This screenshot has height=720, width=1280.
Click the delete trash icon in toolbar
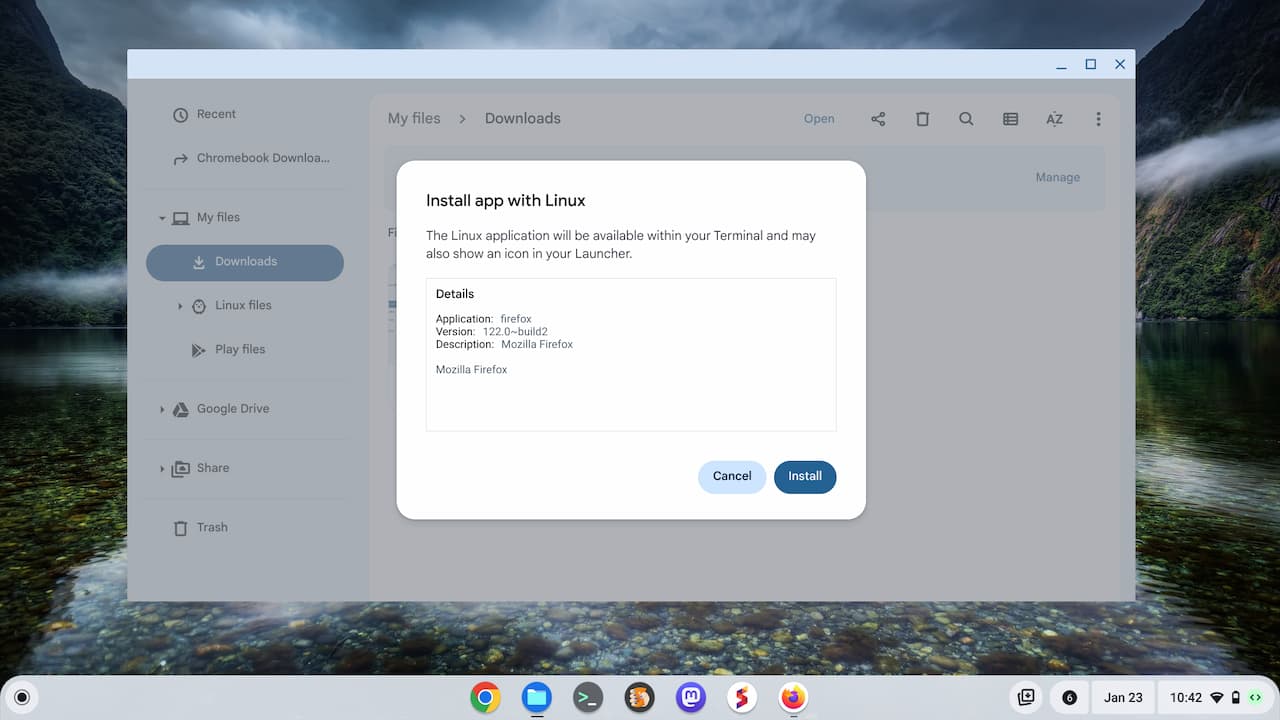[x=922, y=119]
